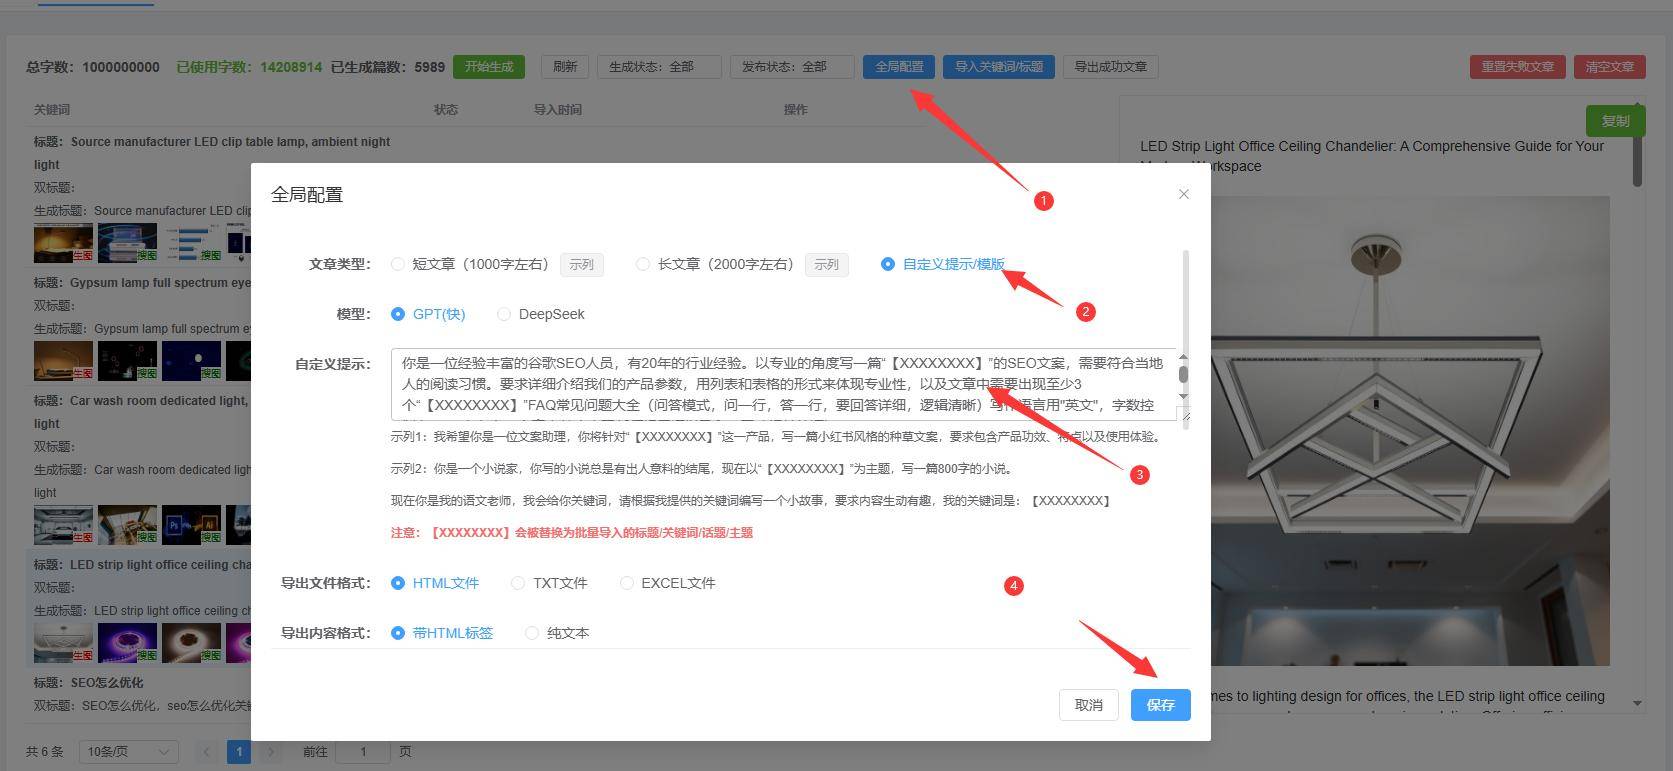The height and width of the screenshot is (771, 1673).
Task: Select 自定义提示/模版 option
Action: point(943,264)
